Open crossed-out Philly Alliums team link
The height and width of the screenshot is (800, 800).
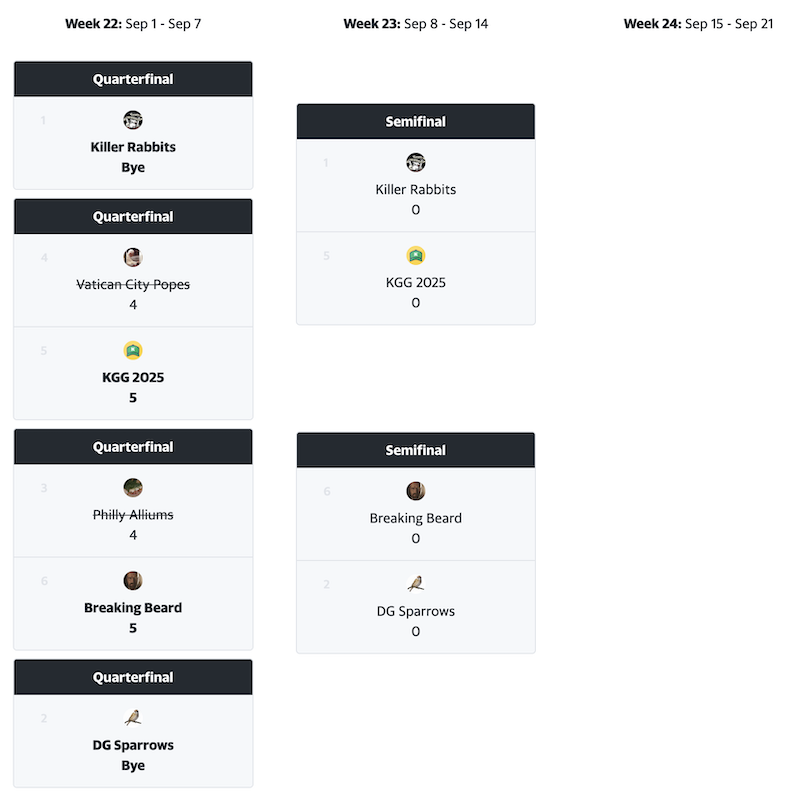[133, 515]
